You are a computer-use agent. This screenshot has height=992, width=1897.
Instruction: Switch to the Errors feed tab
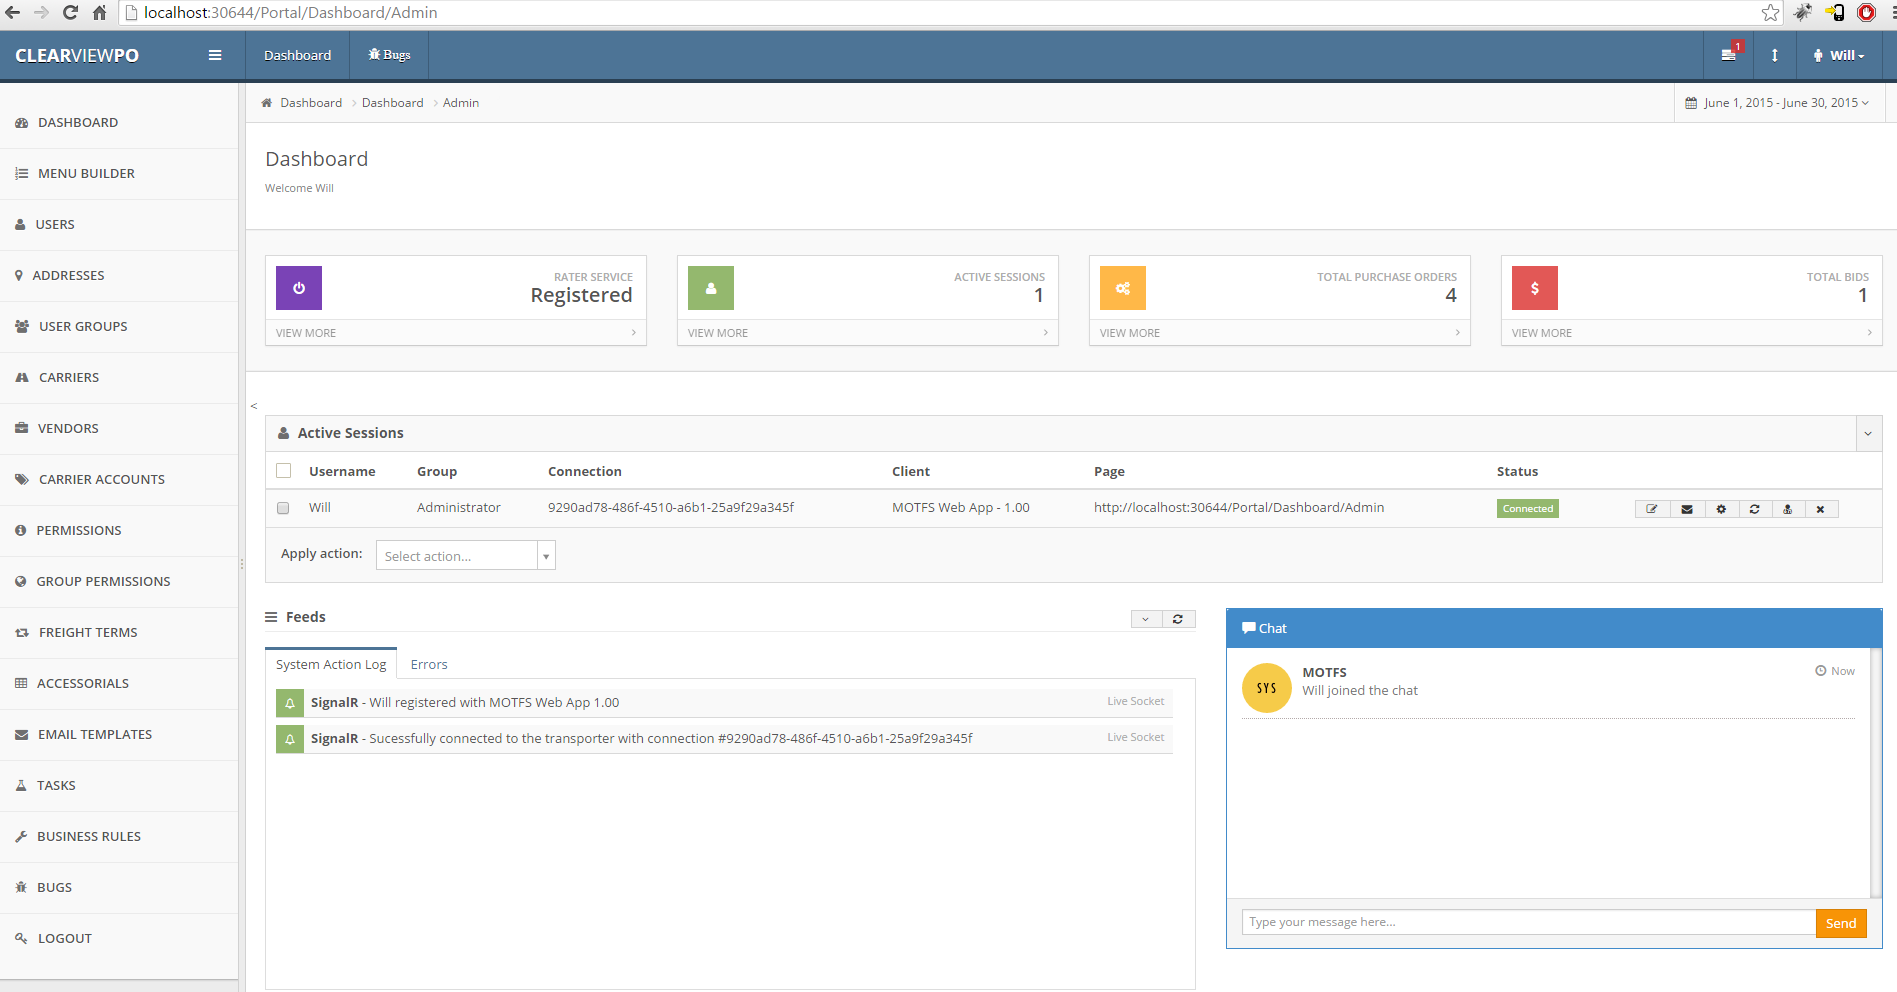tap(429, 665)
